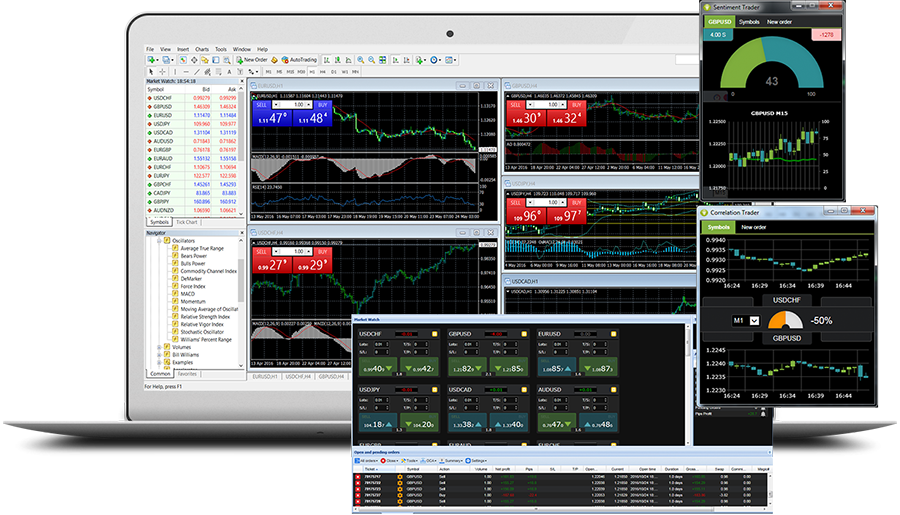Open the View menu
The width and height of the screenshot is (900, 515).
(165, 49)
